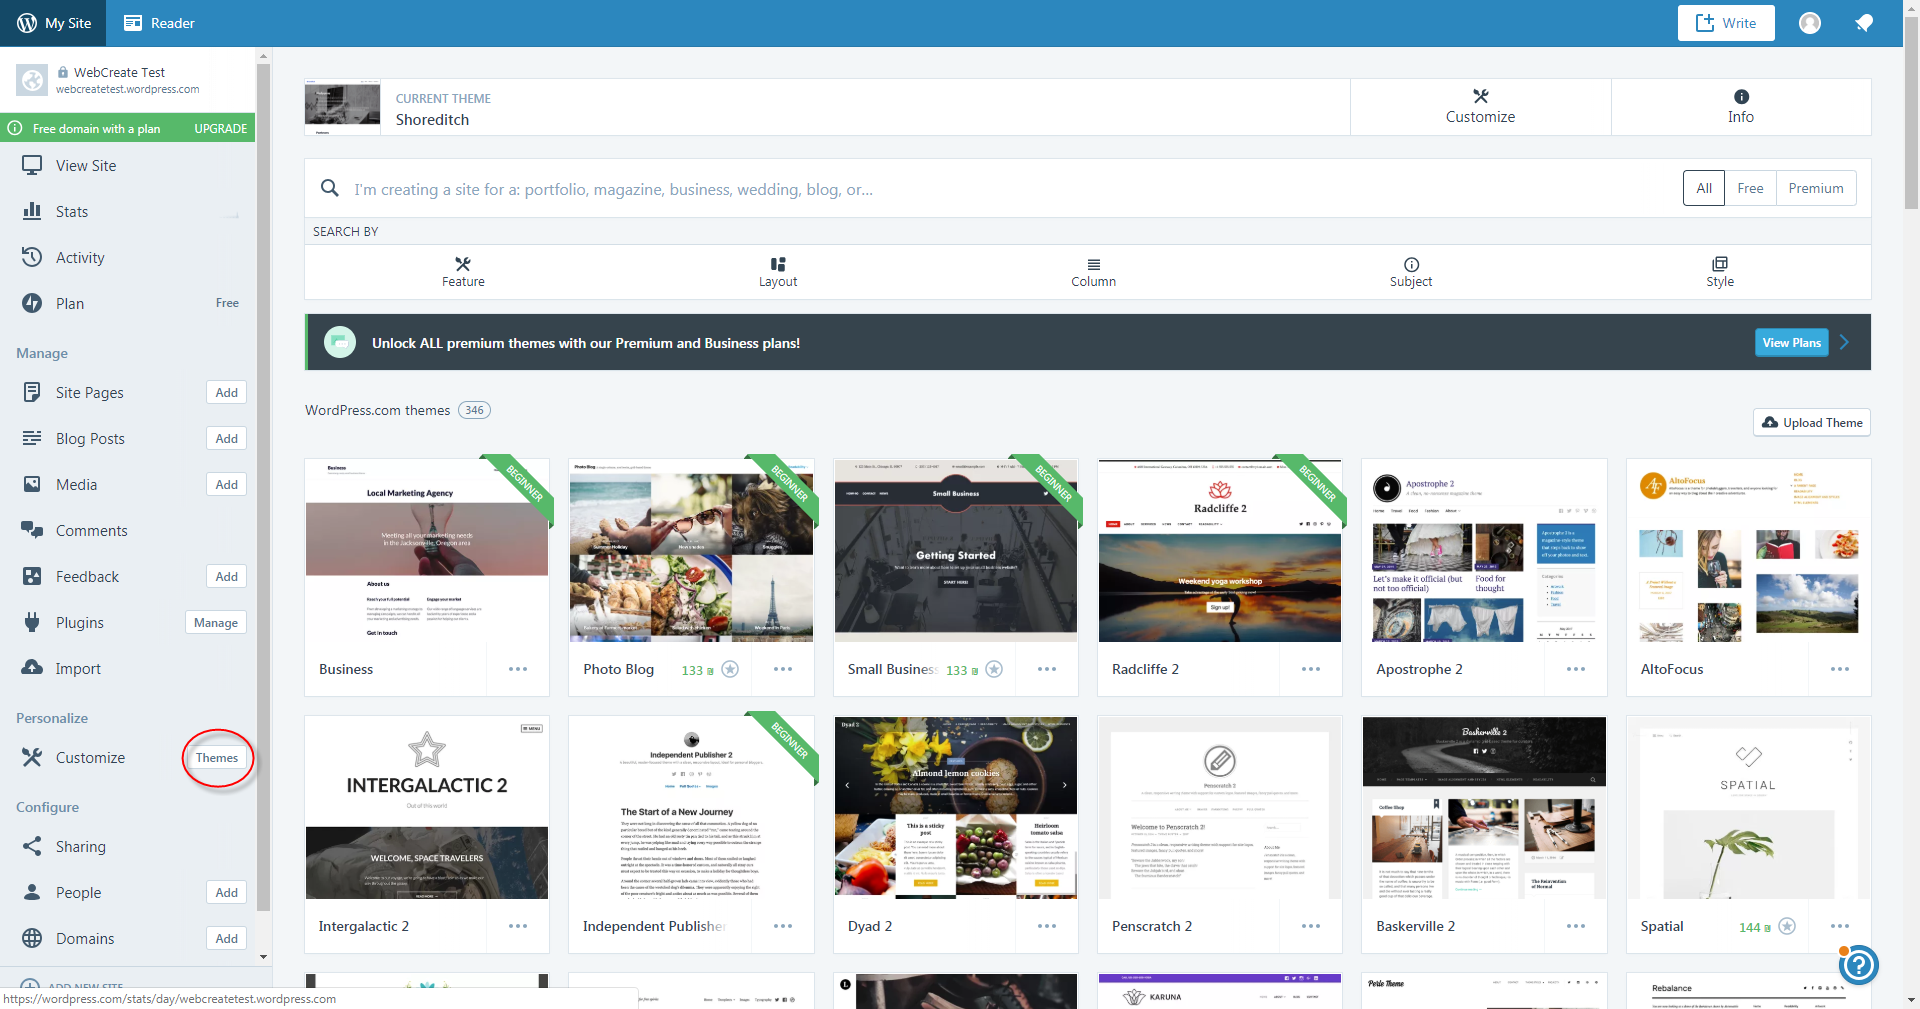Image resolution: width=1920 pixels, height=1009 pixels.
Task: Click the Activity clock icon
Action: tap(32, 257)
